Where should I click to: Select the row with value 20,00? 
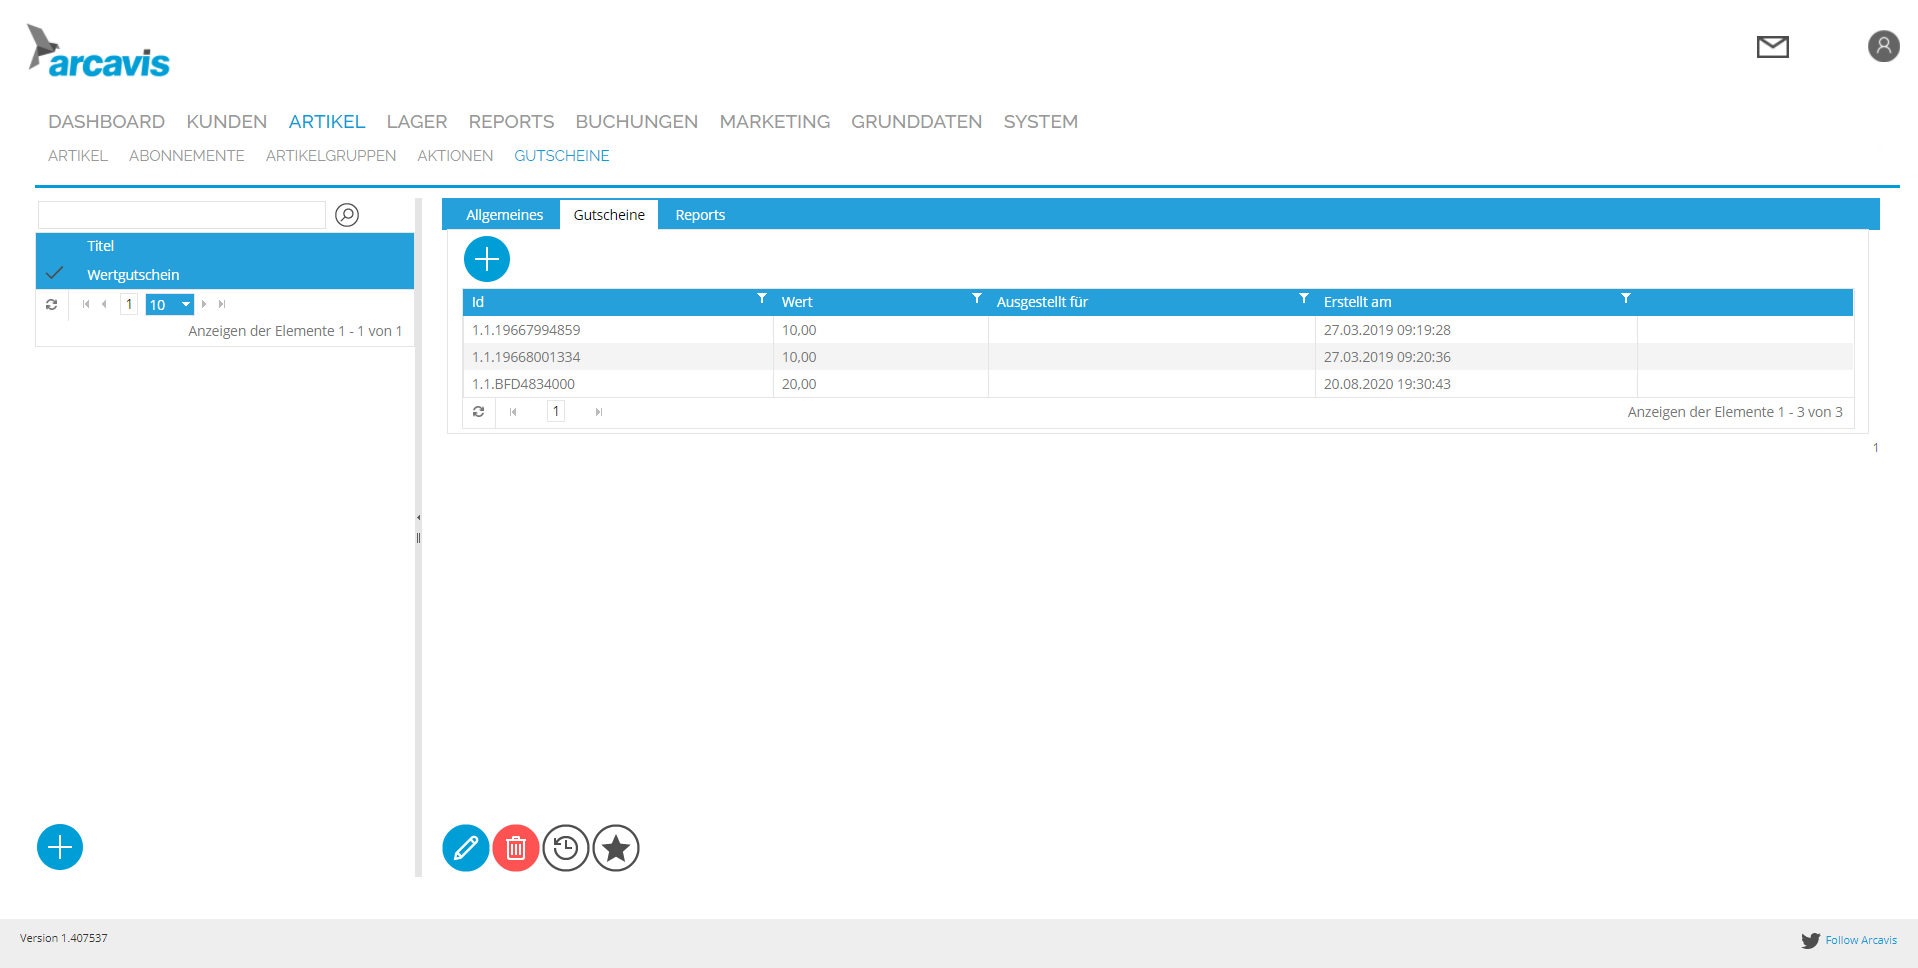tap(800, 383)
